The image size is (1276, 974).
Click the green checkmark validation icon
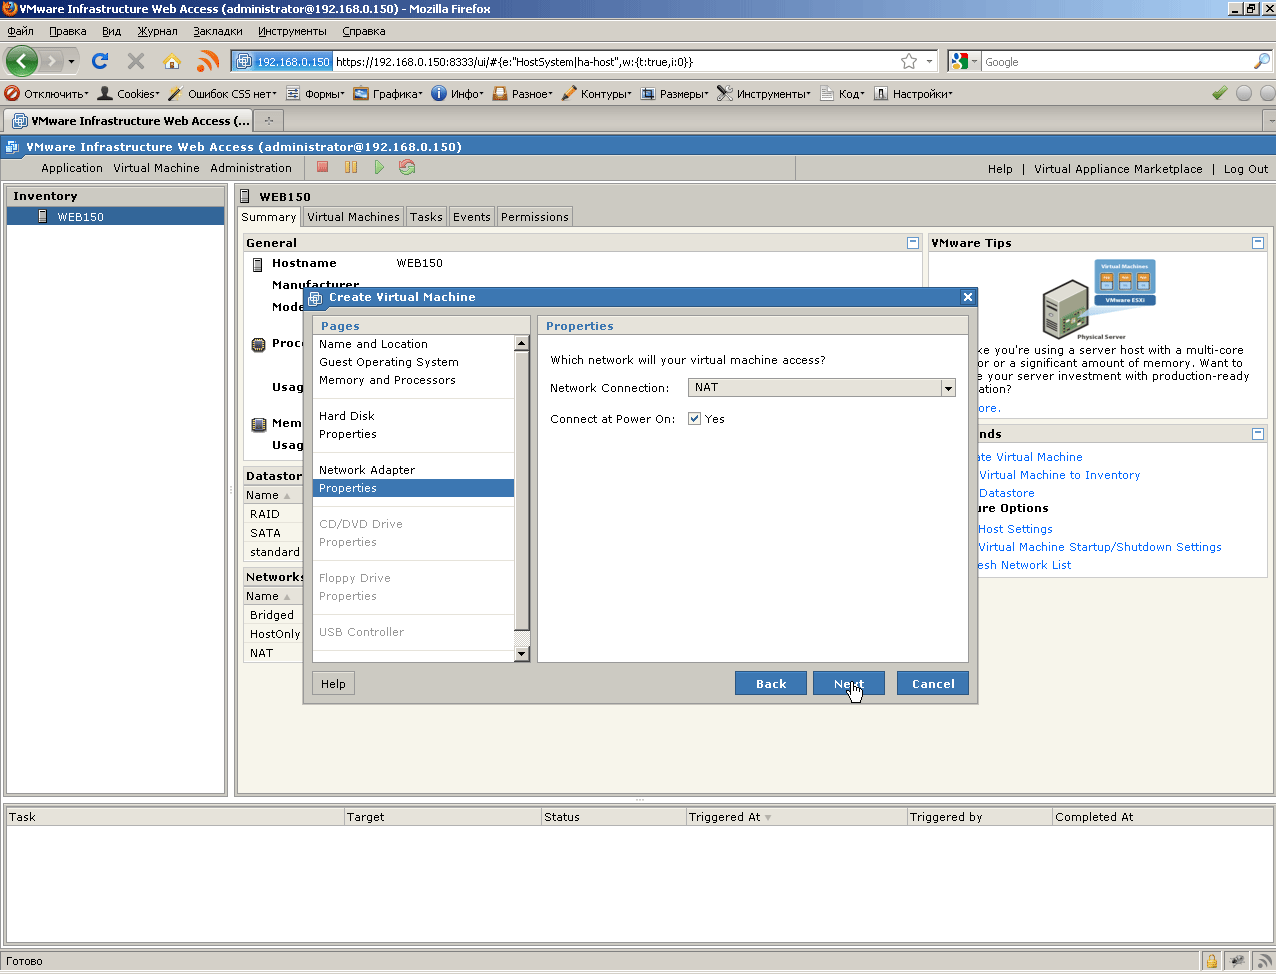[1219, 93]
